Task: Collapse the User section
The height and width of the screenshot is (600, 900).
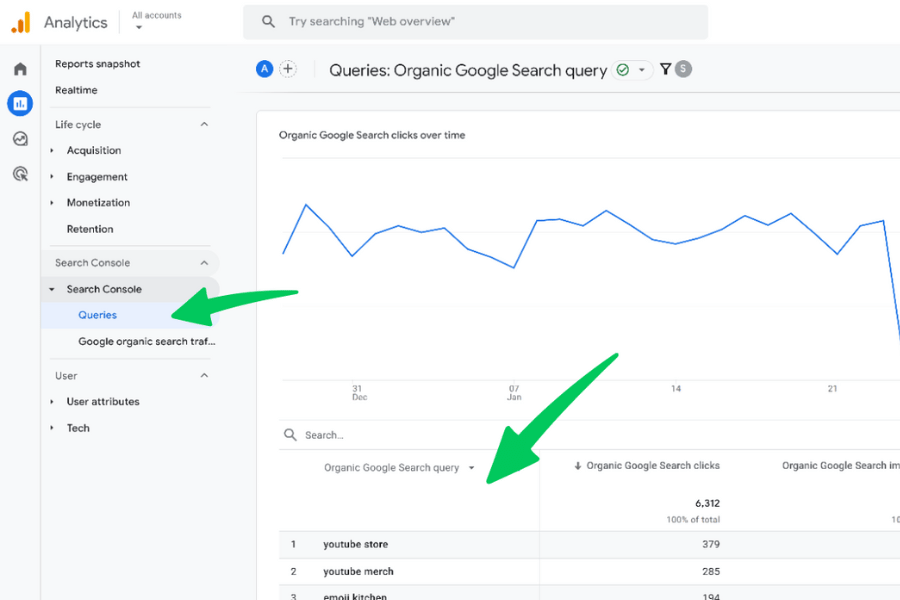Action: point(204,376)
